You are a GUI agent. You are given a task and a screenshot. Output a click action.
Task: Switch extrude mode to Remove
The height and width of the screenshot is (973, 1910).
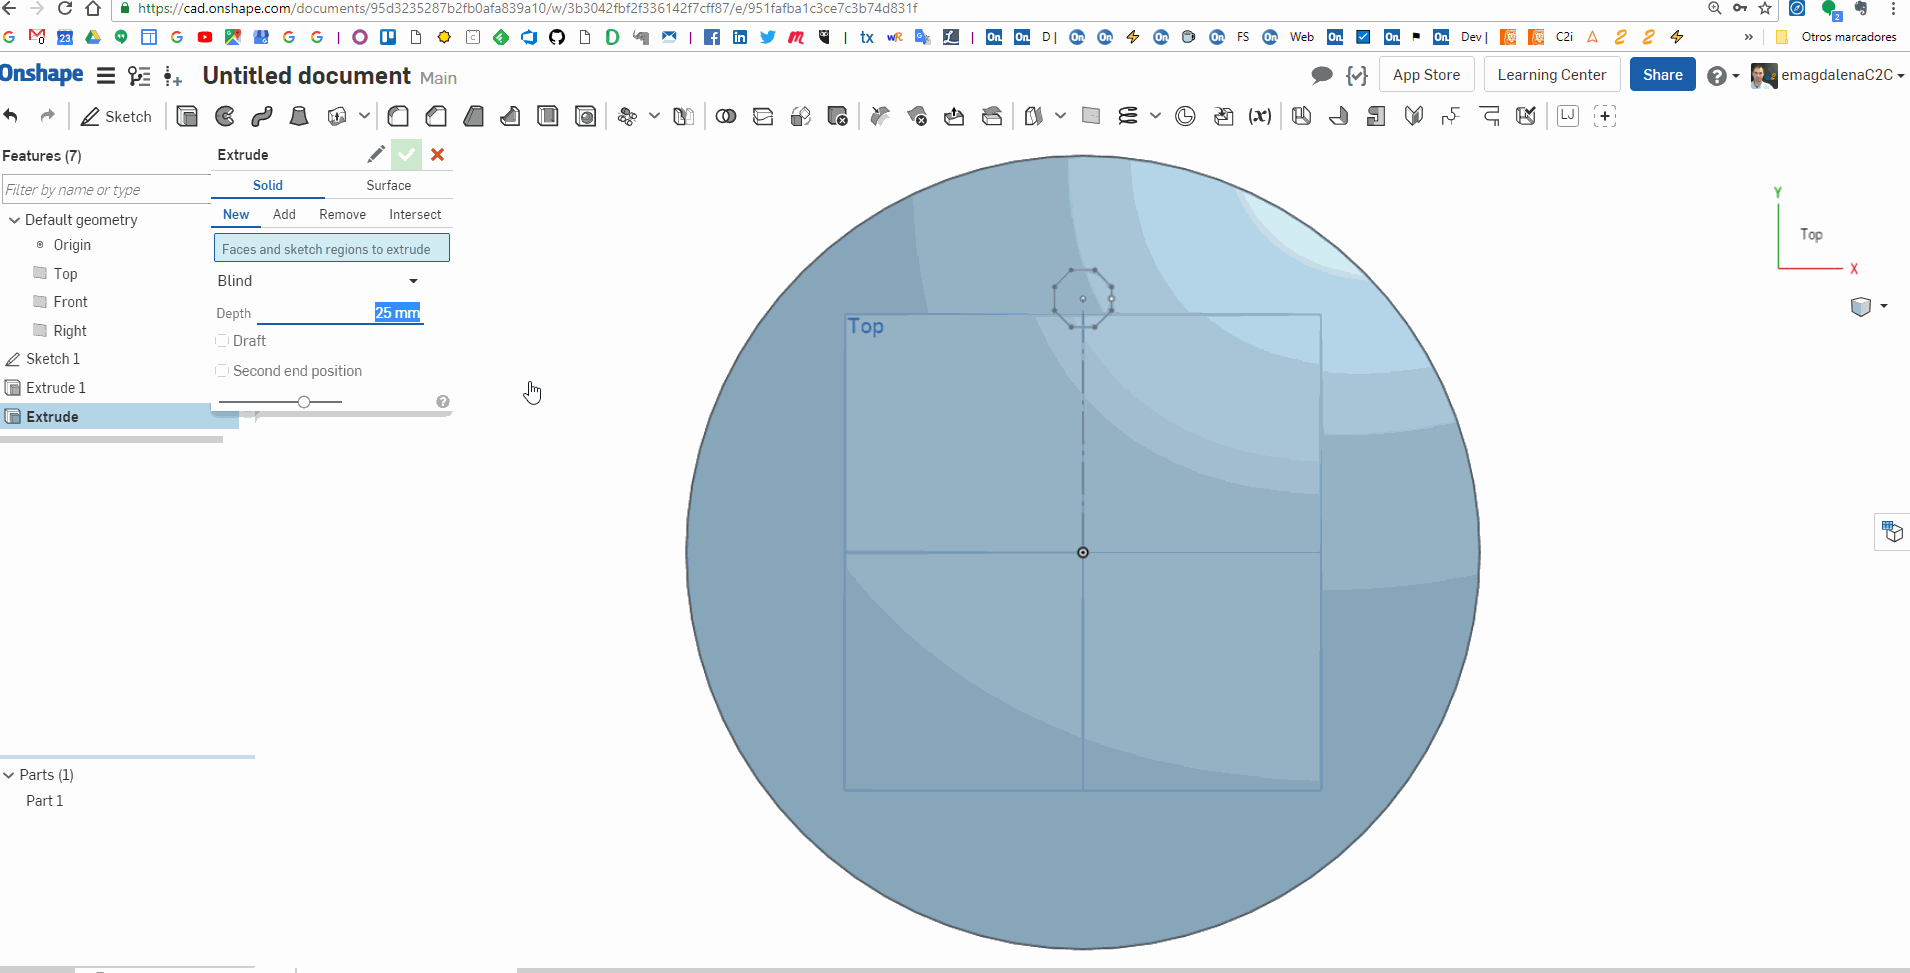(342, 214)
